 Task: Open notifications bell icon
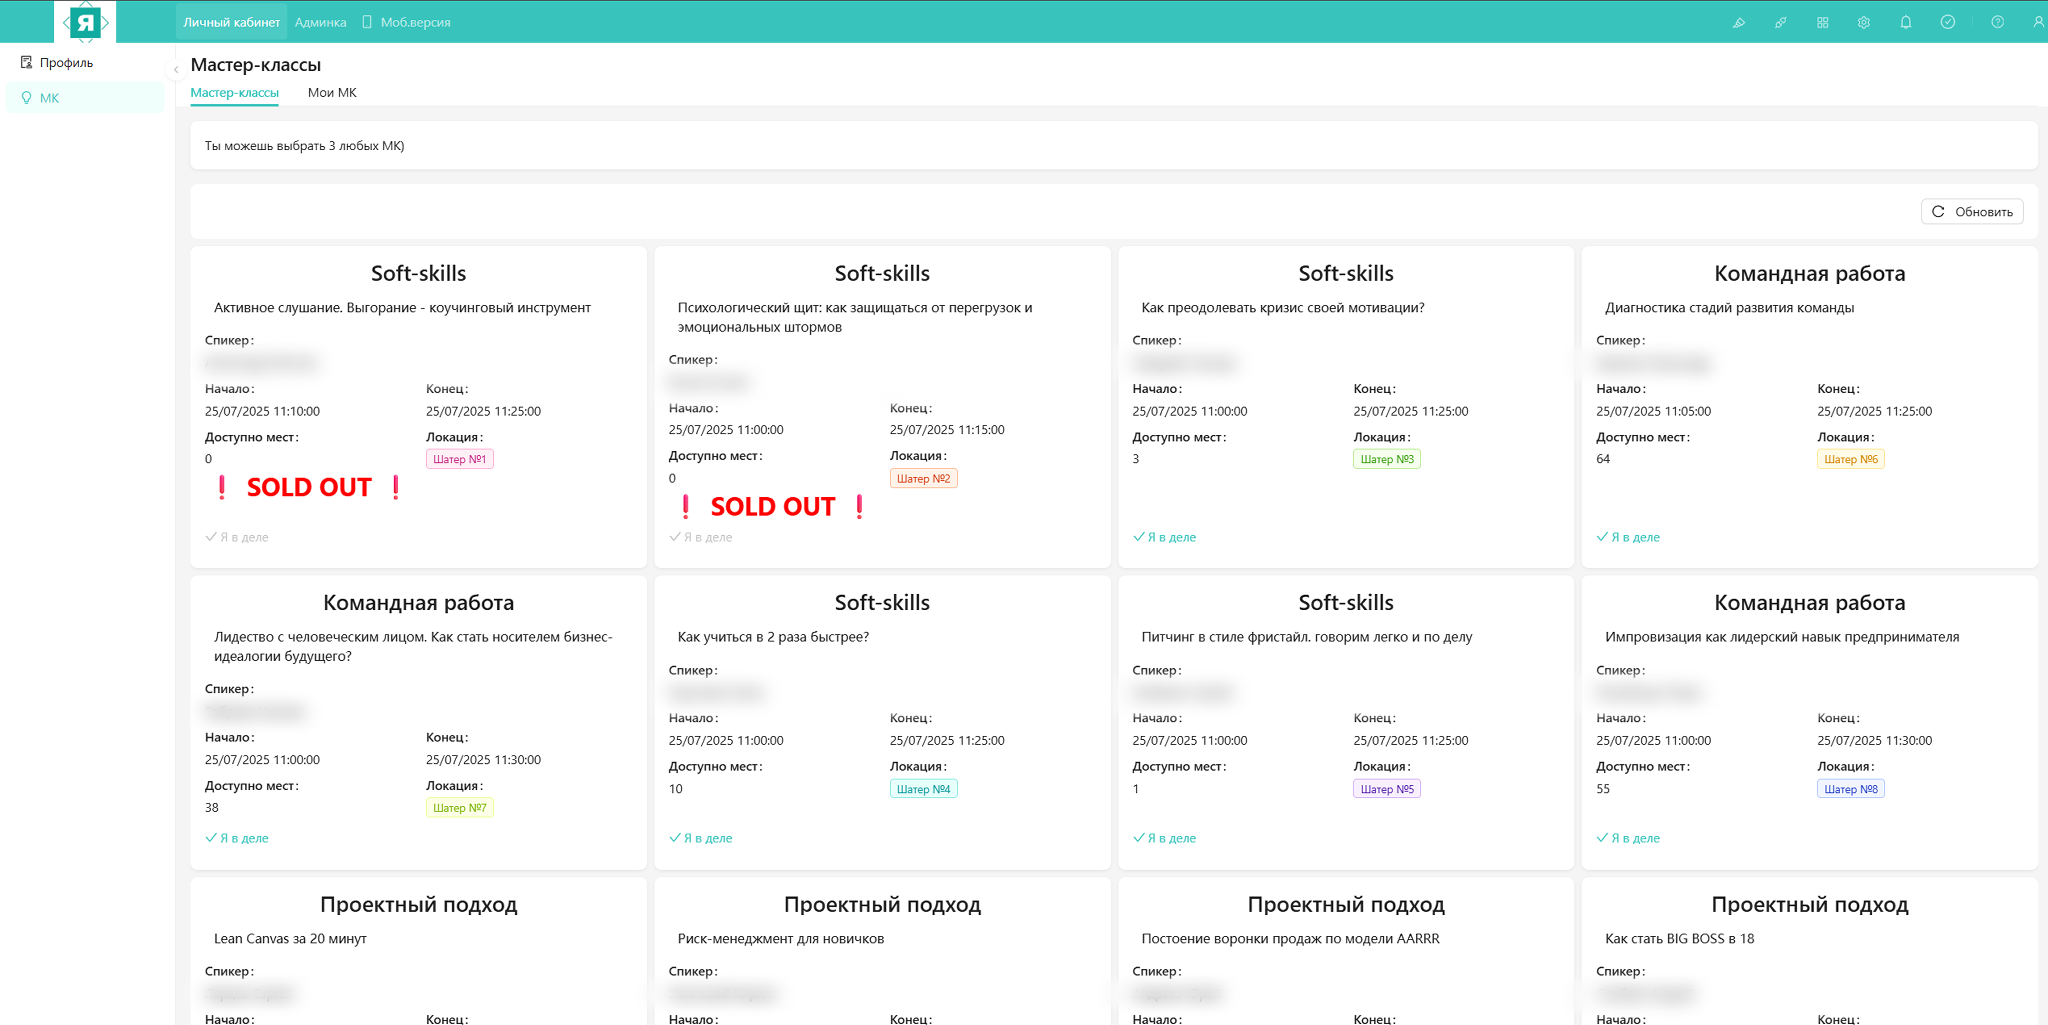click(x=1906, y=22)
